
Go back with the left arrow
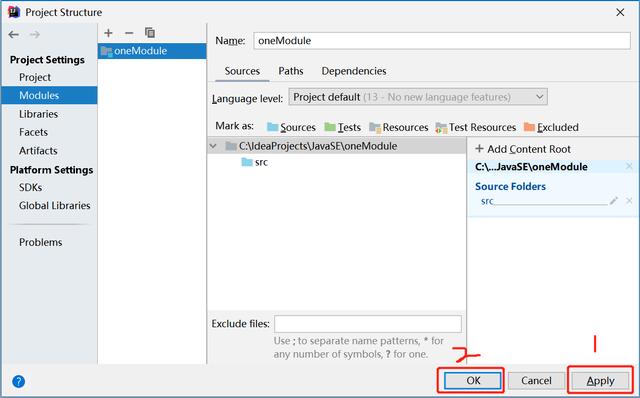(13, 35)
